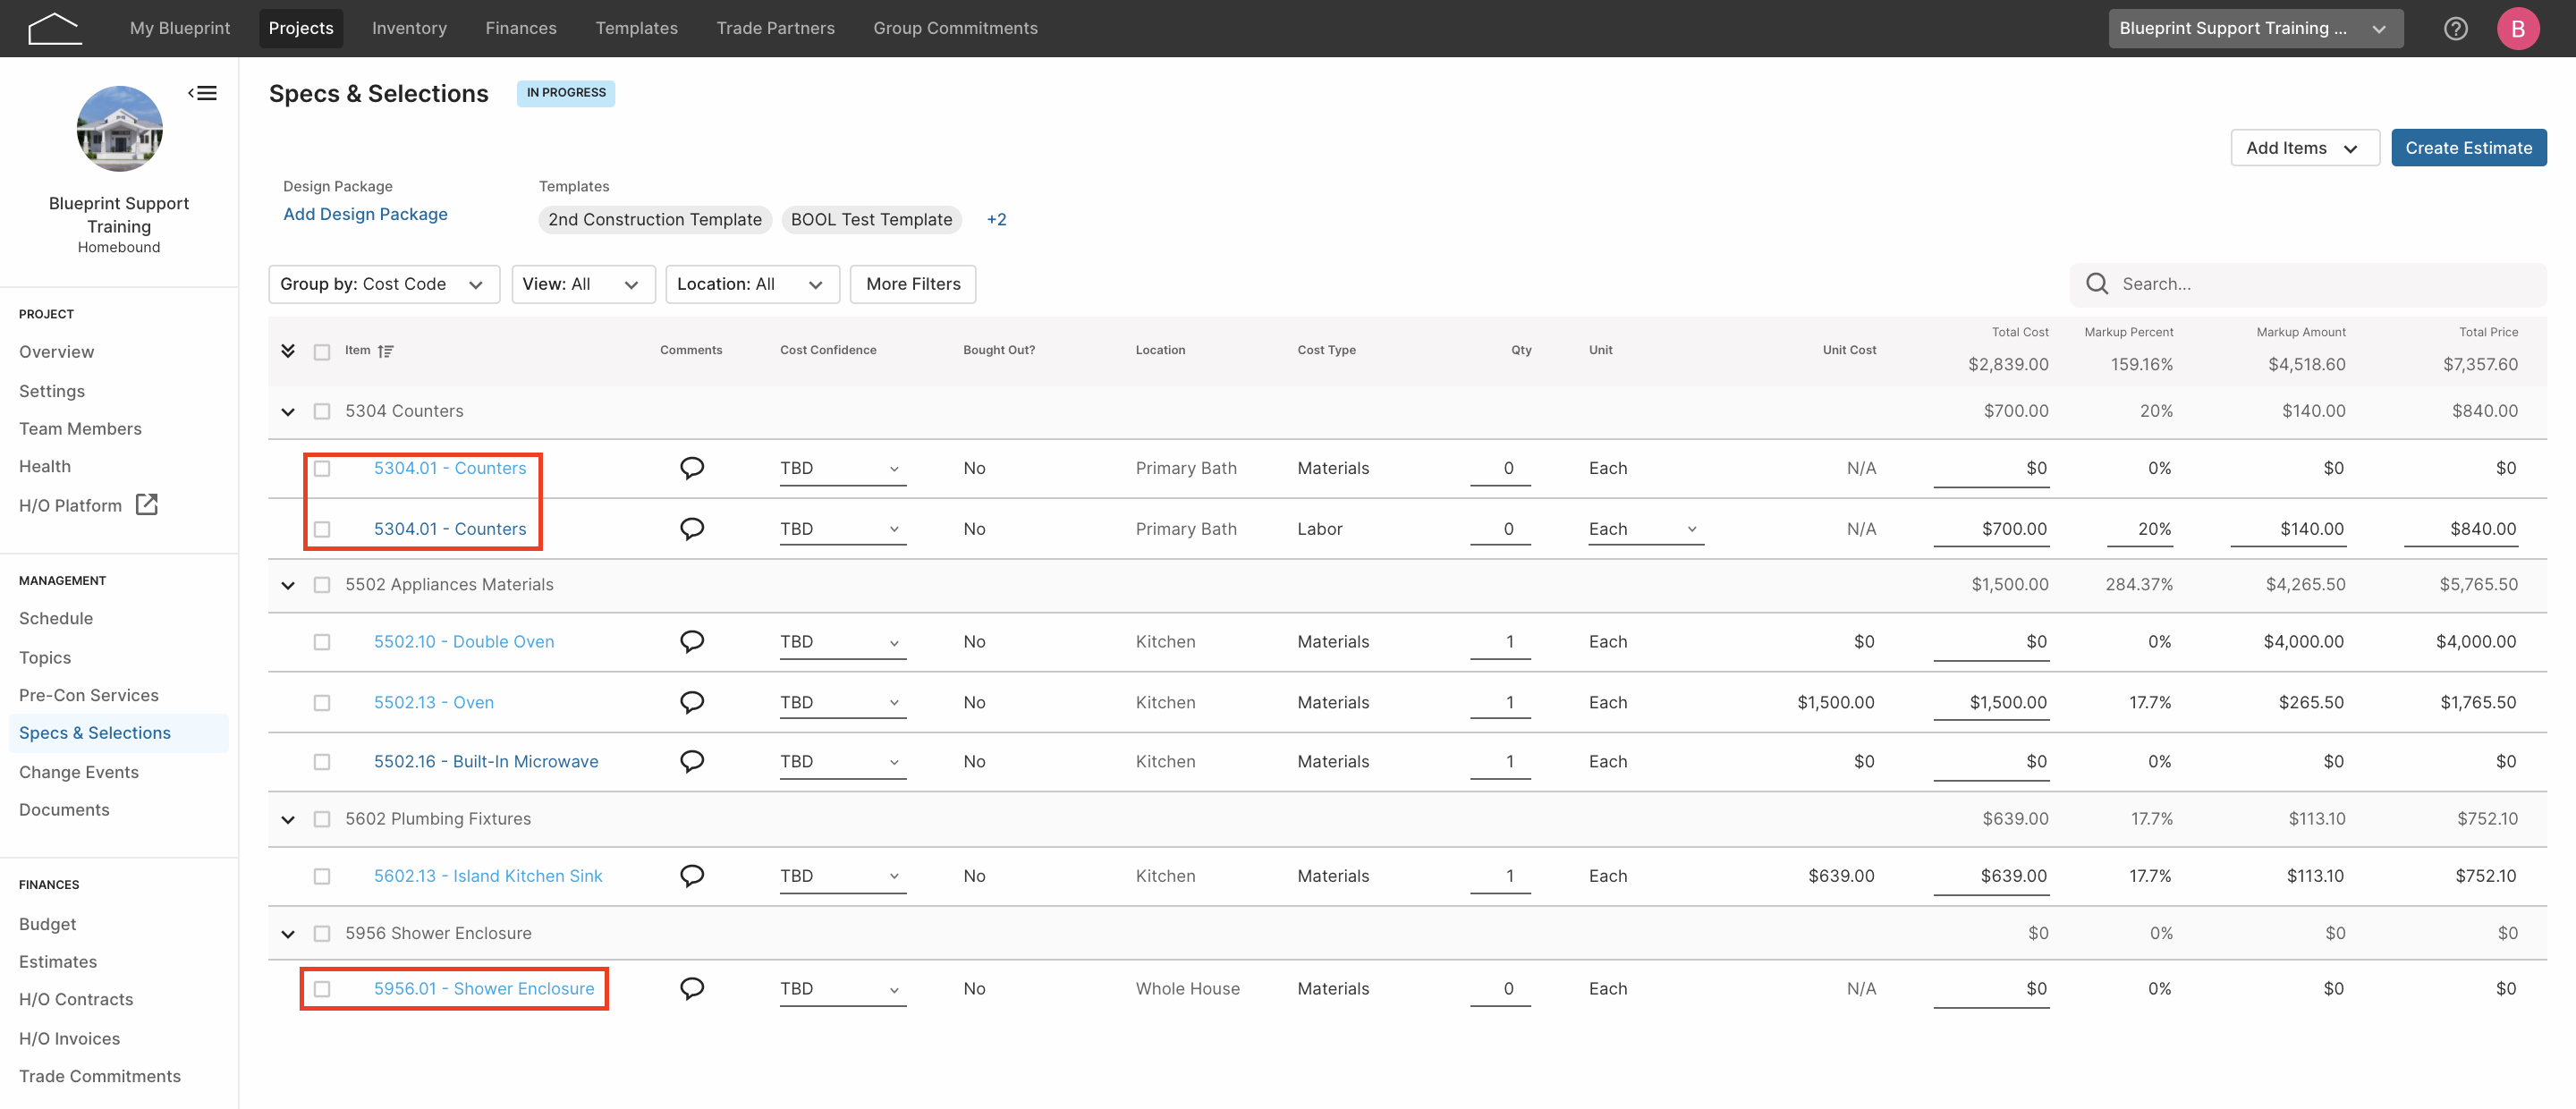The width and height of the screenshot is (2576, 1109).
Task: Collapse the 5956 Shower Enclosure group
Action: [x=288, y=934]
